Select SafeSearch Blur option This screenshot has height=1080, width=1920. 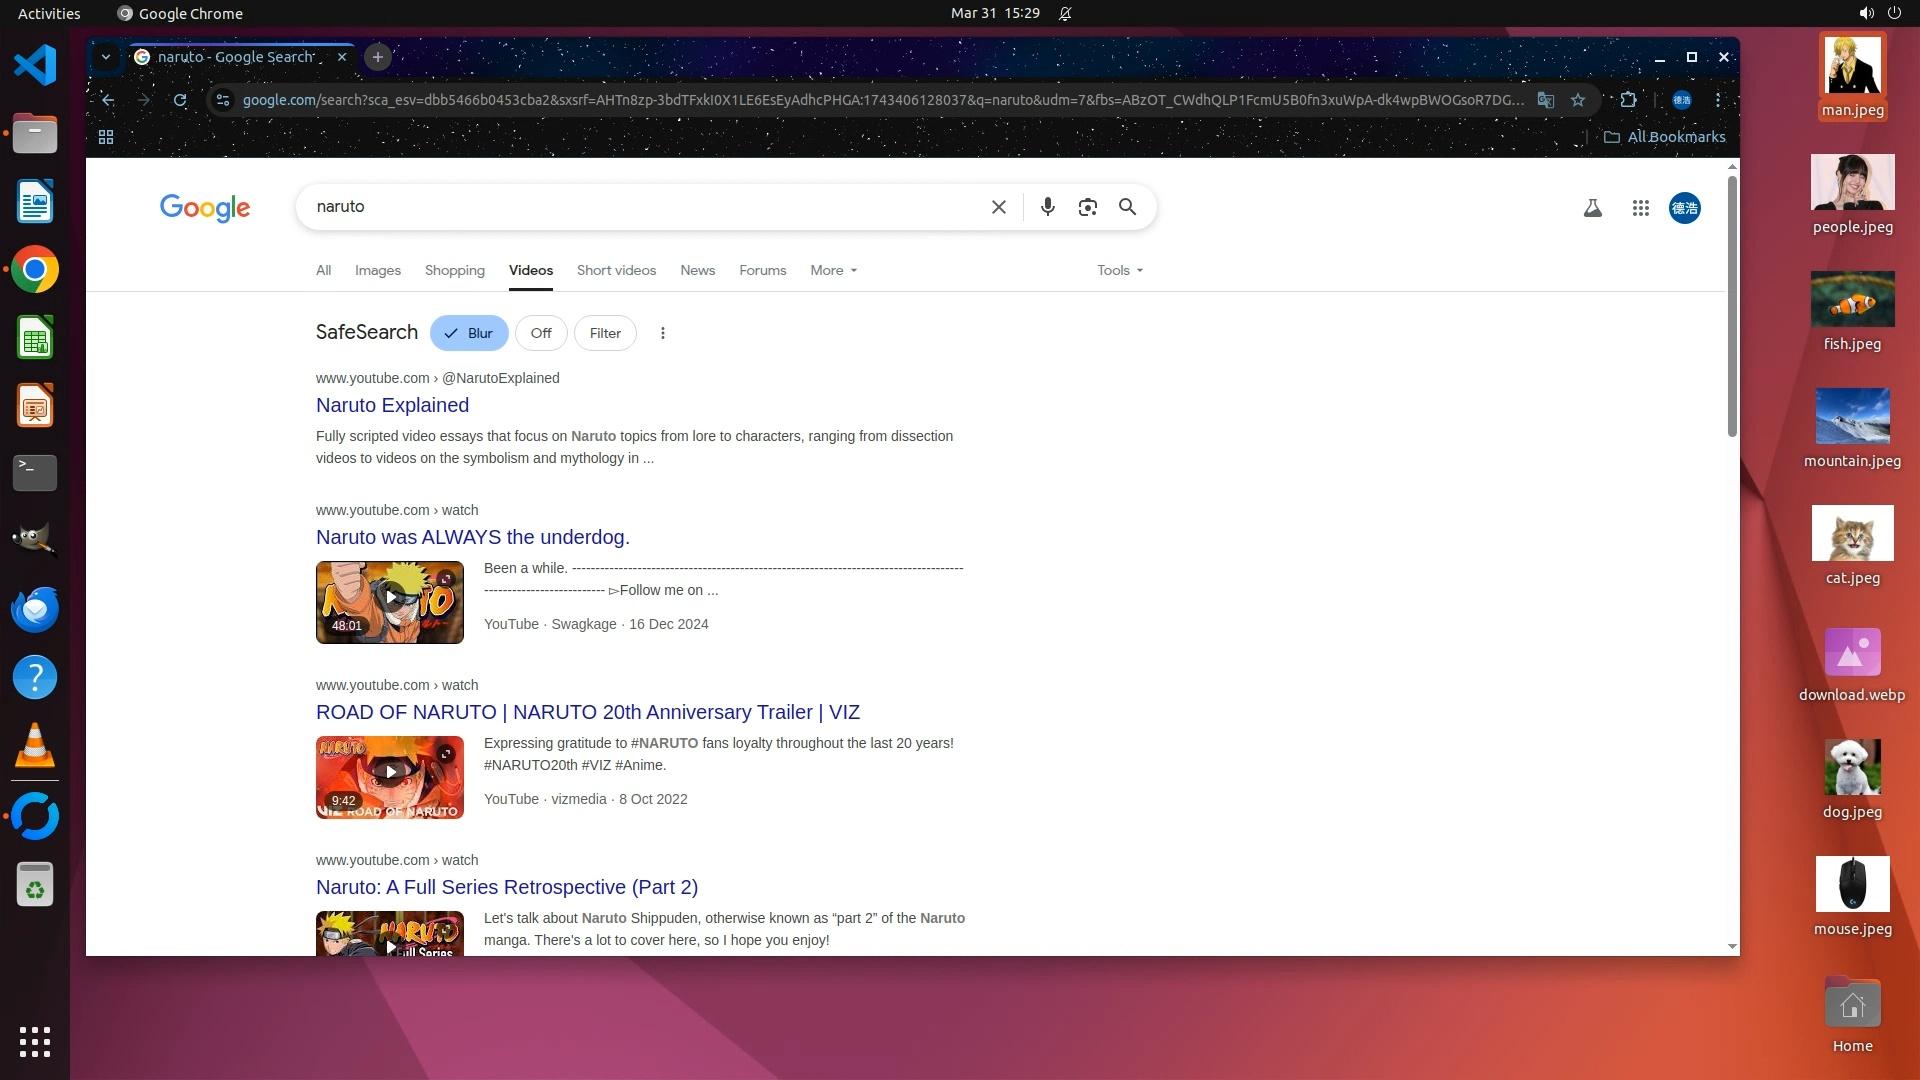(x=469, y=333)
